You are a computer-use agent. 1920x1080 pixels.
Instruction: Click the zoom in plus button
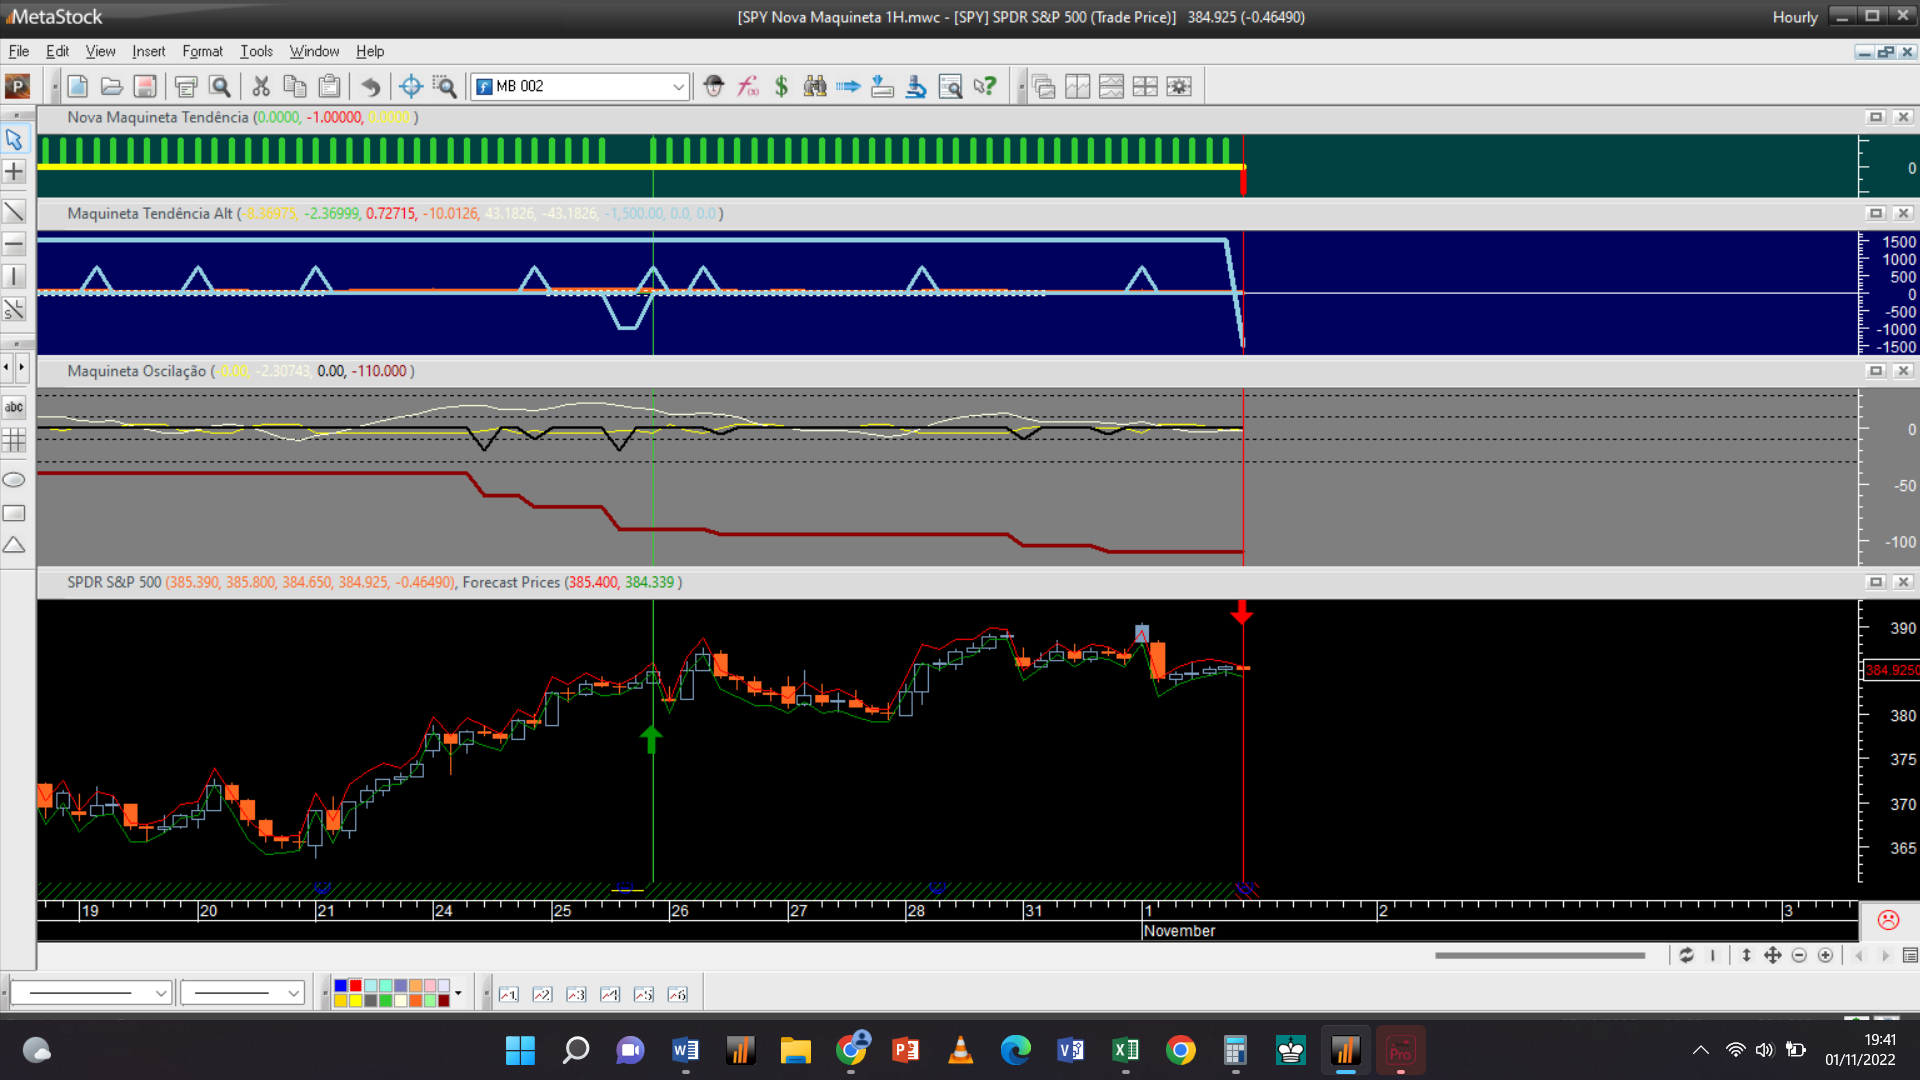click(1825, 955)
